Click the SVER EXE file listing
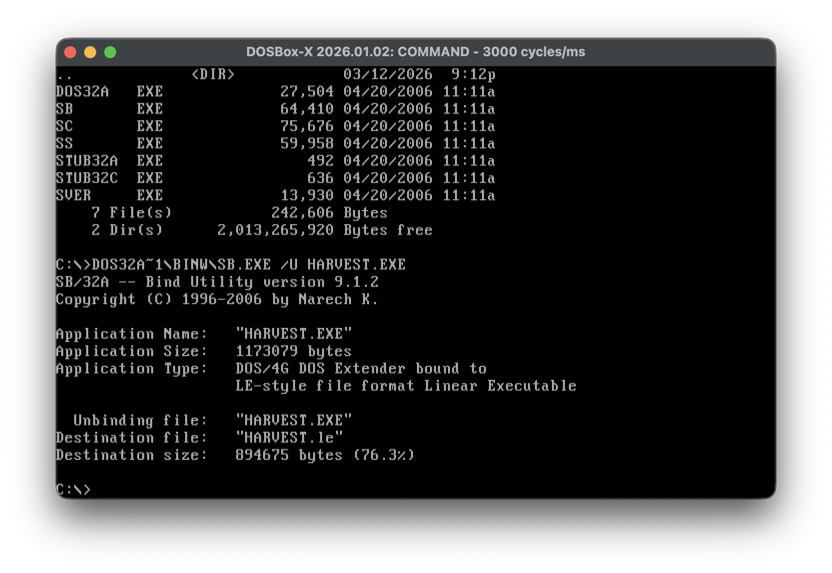 [x=109, y=195]
